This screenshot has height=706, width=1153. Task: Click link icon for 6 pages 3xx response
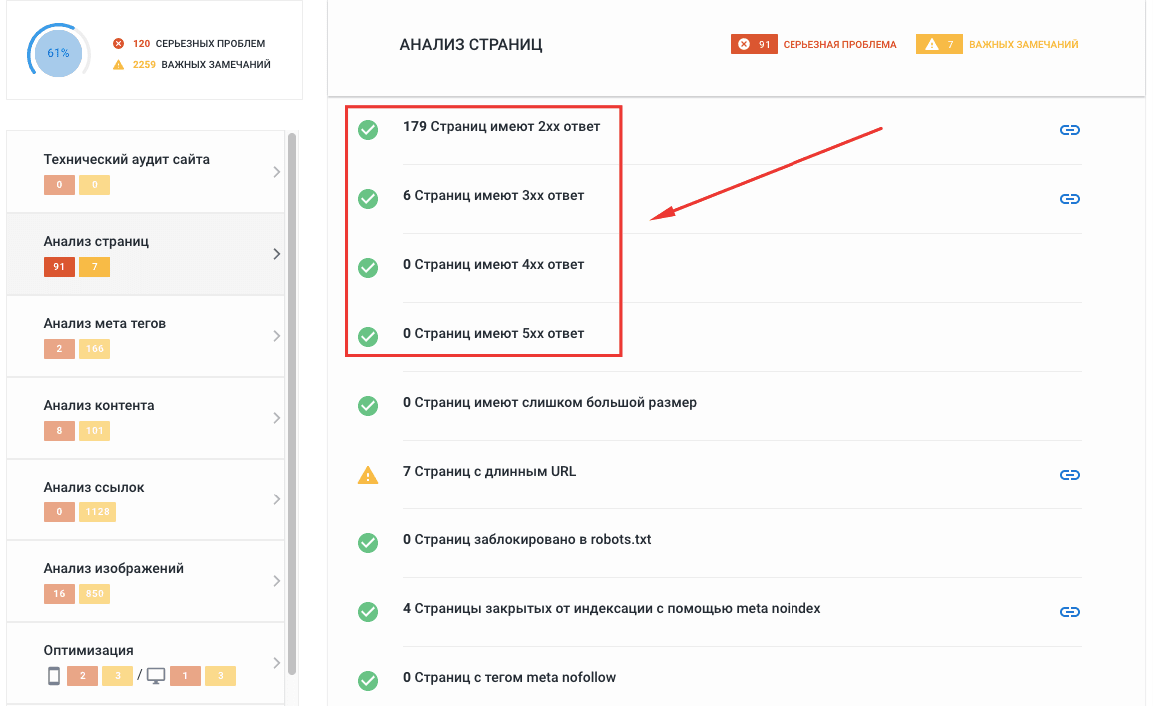point(1069,199)
